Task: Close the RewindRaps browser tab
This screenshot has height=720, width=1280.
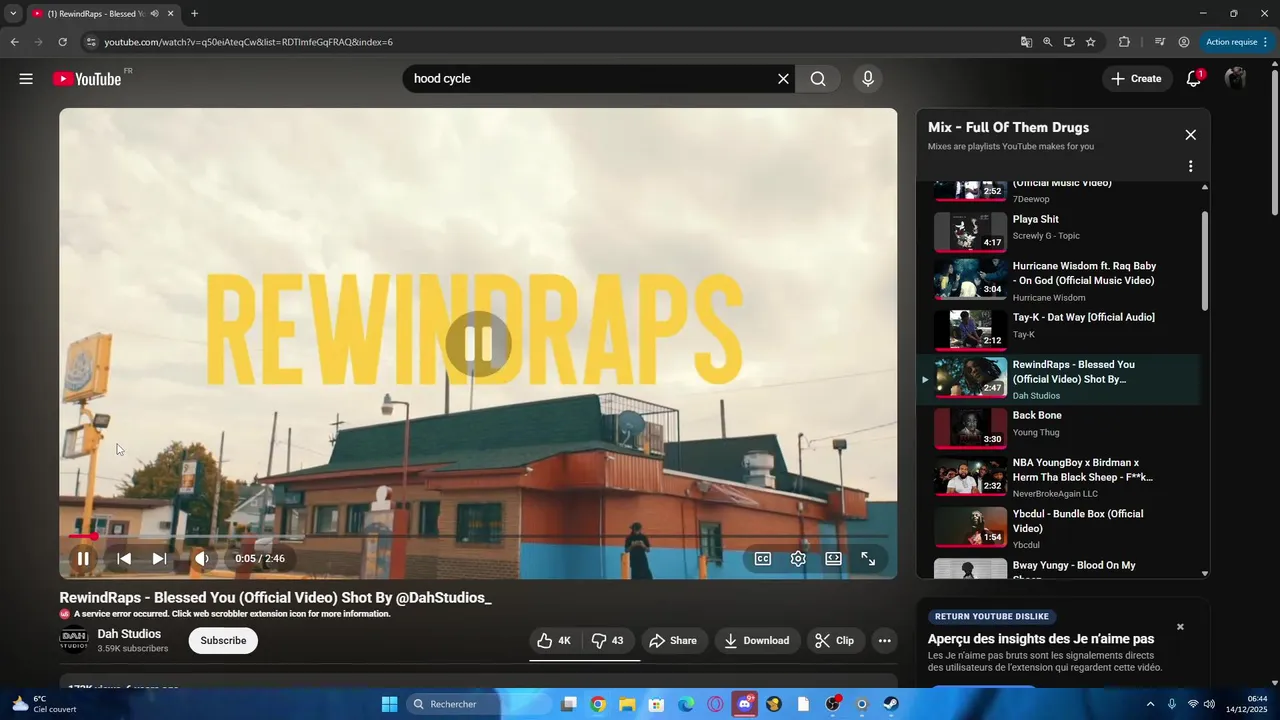Action: tap(170, 14)
